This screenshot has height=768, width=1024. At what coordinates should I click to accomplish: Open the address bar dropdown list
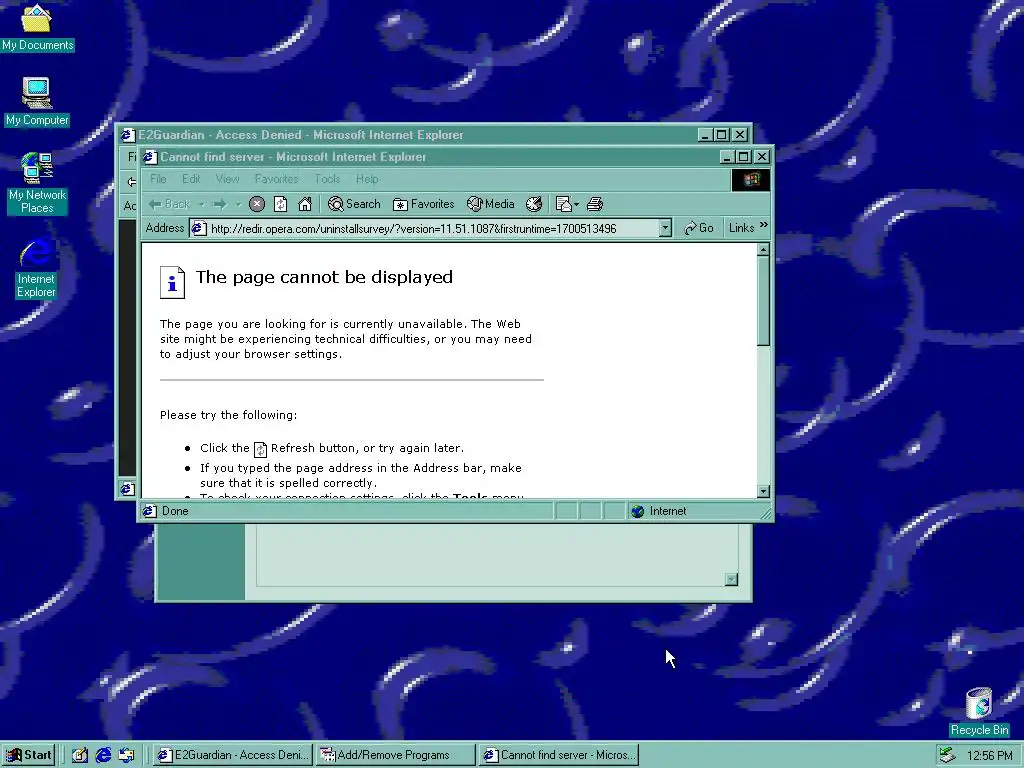pos(665,228)
